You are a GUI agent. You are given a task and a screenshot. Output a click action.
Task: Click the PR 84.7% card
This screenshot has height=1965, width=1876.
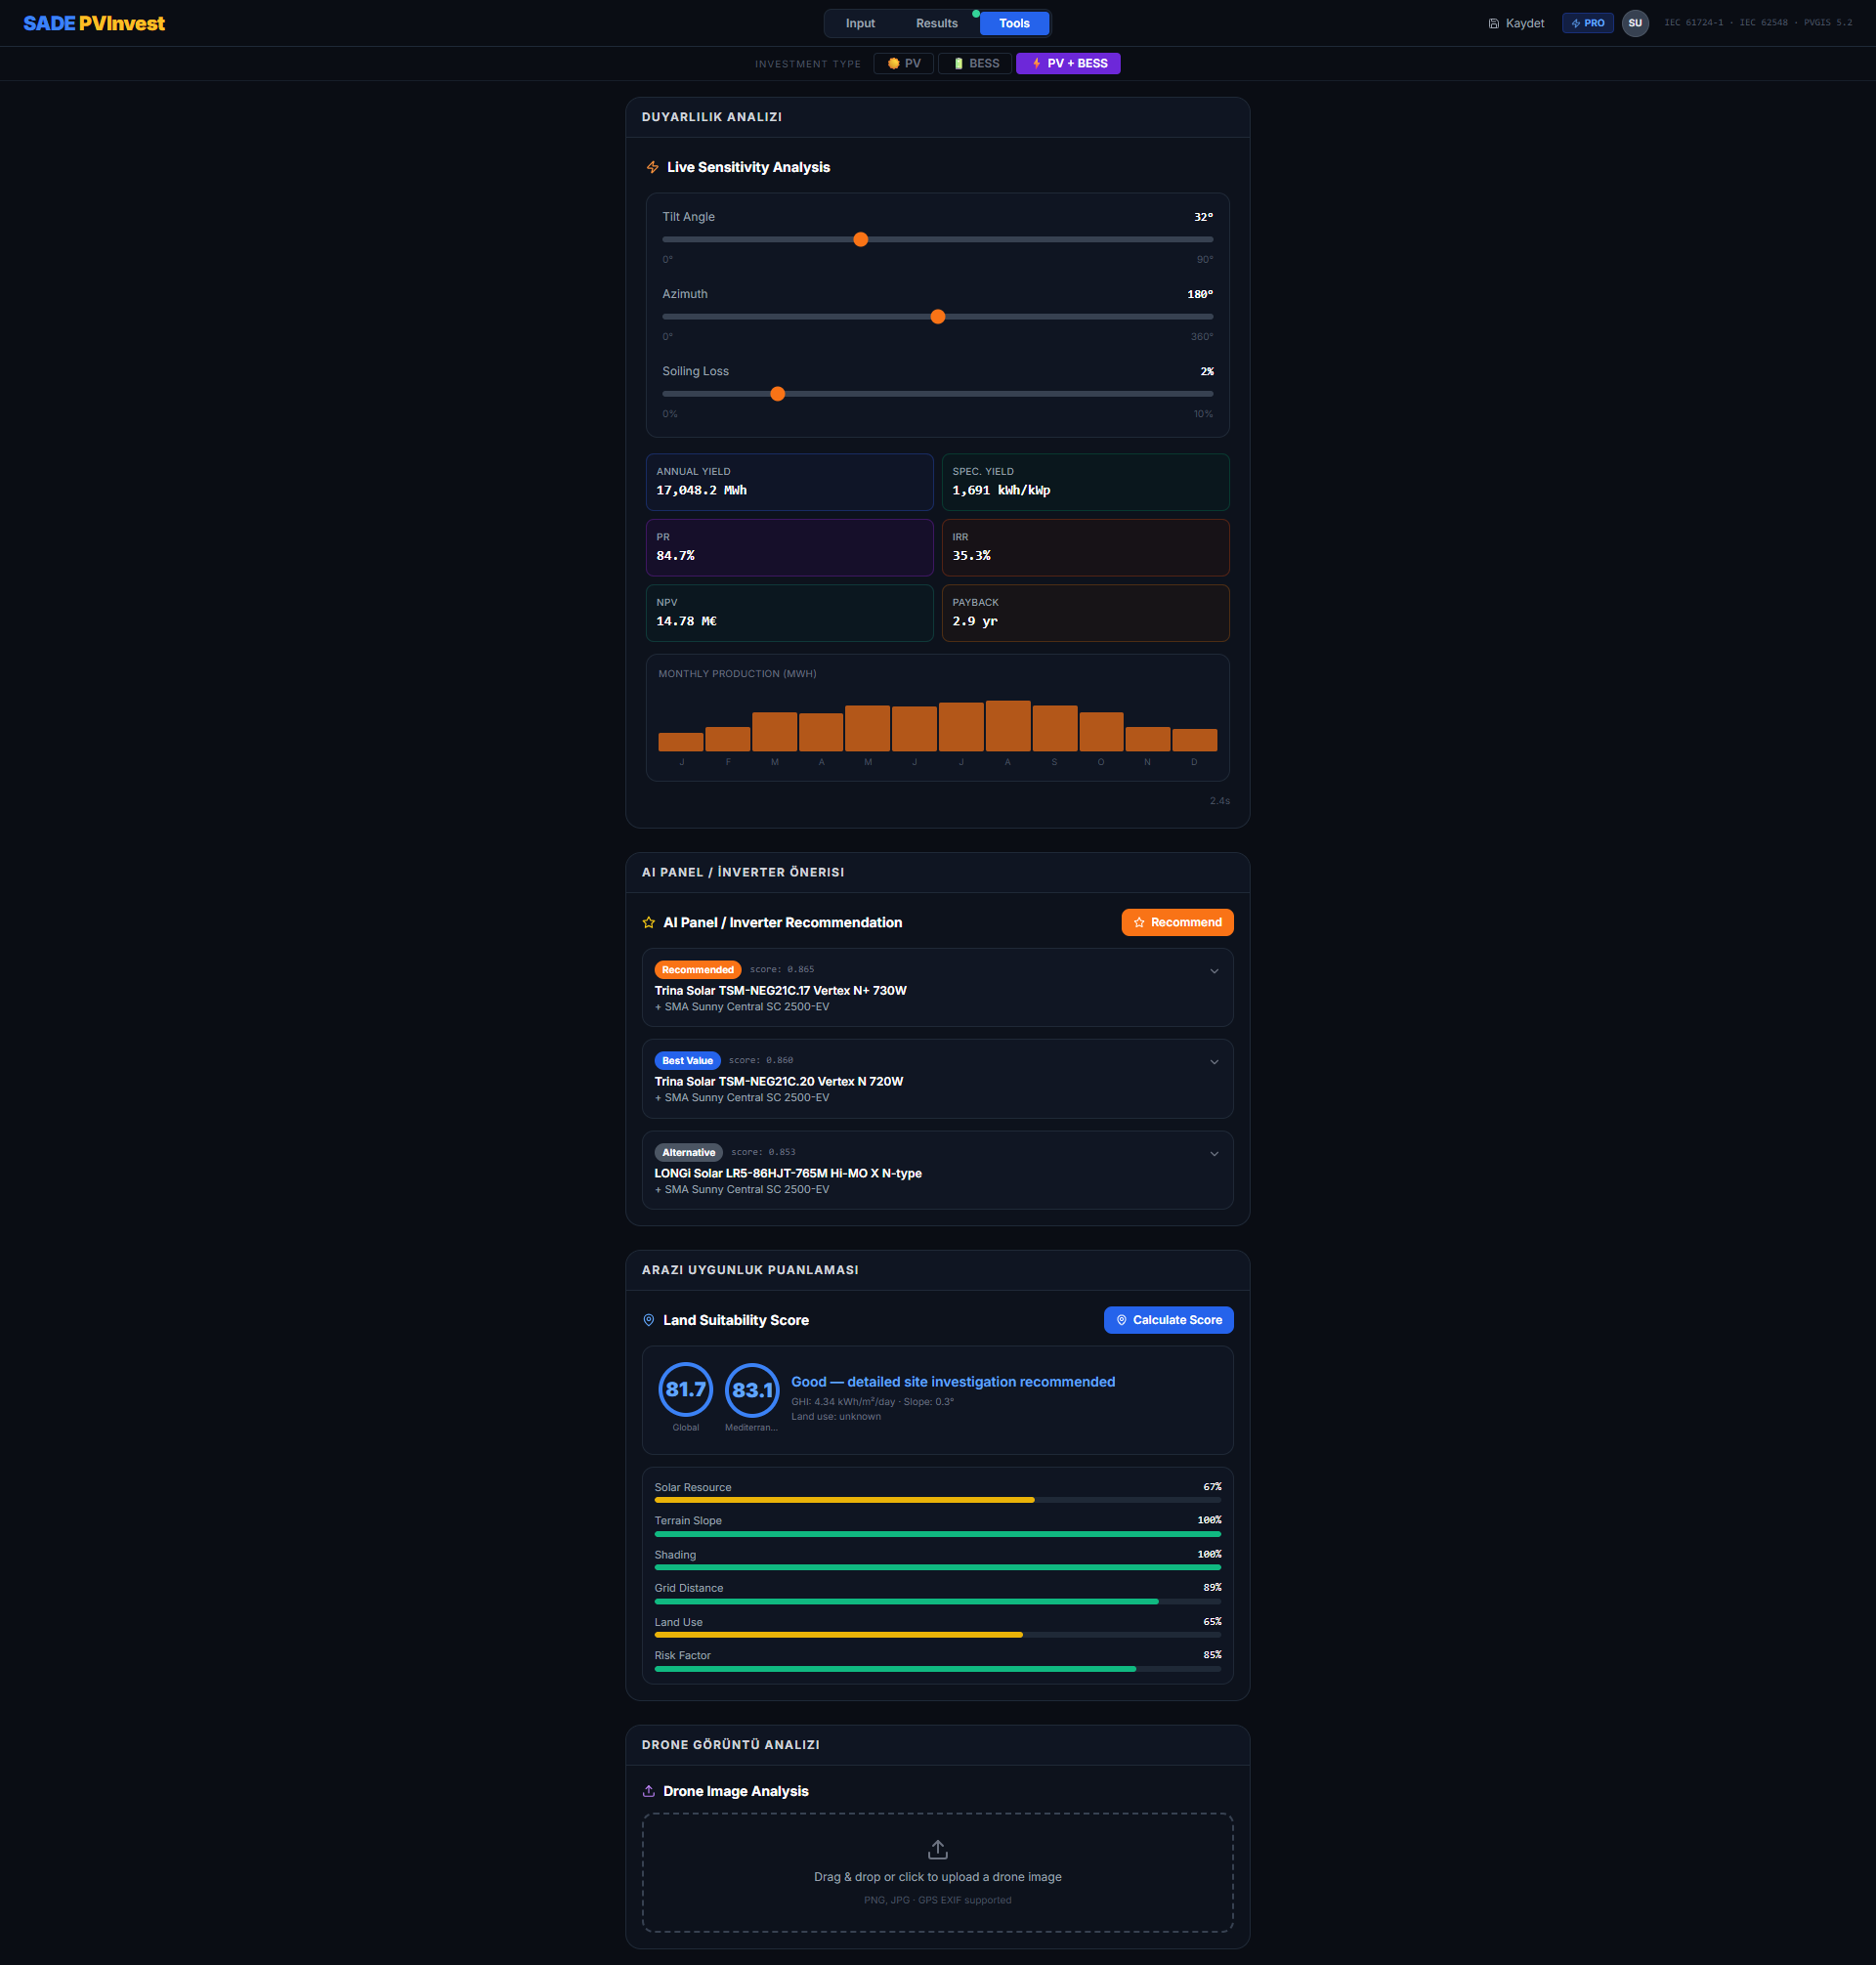[x=790, y=547]
